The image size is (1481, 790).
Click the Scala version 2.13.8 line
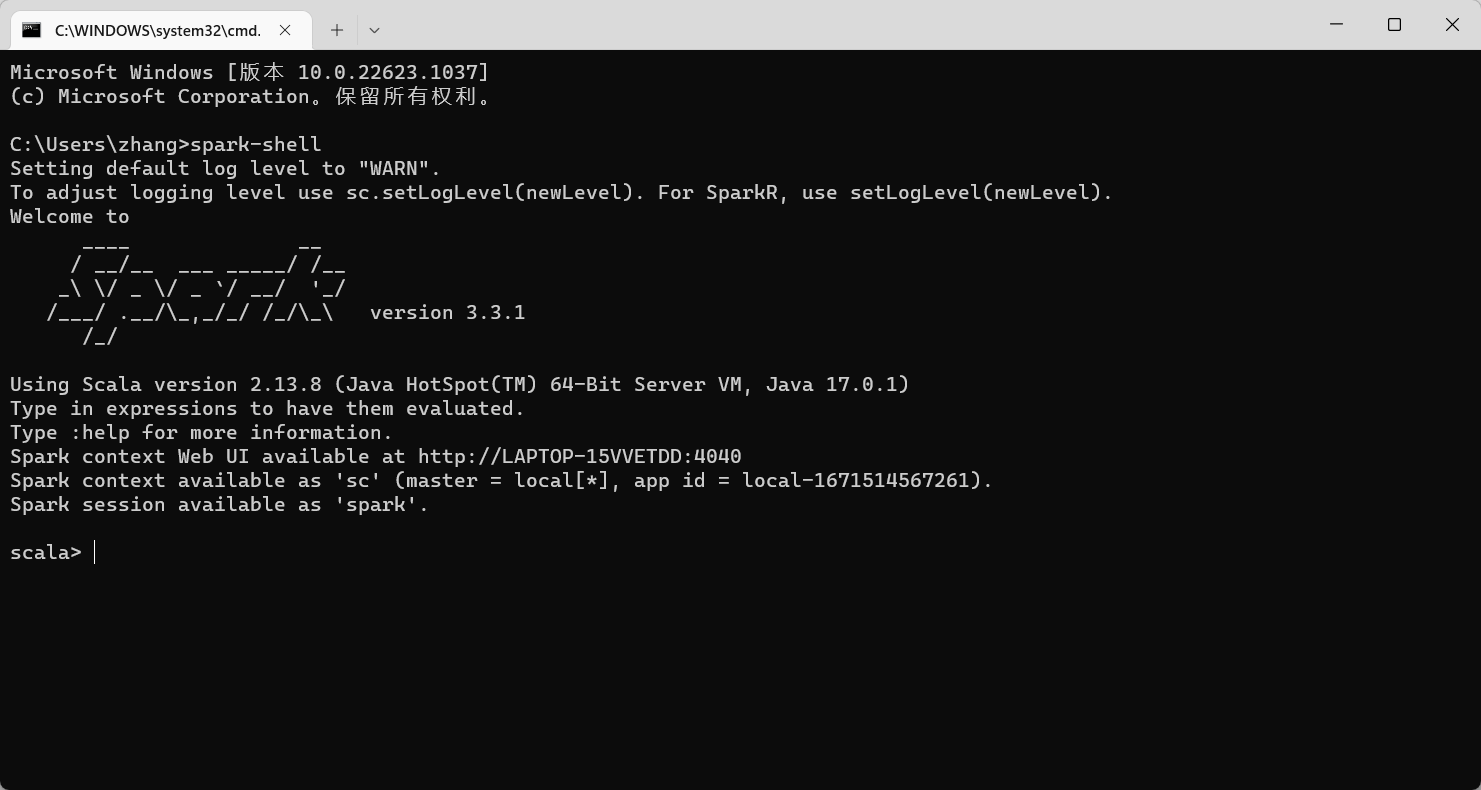459,384
